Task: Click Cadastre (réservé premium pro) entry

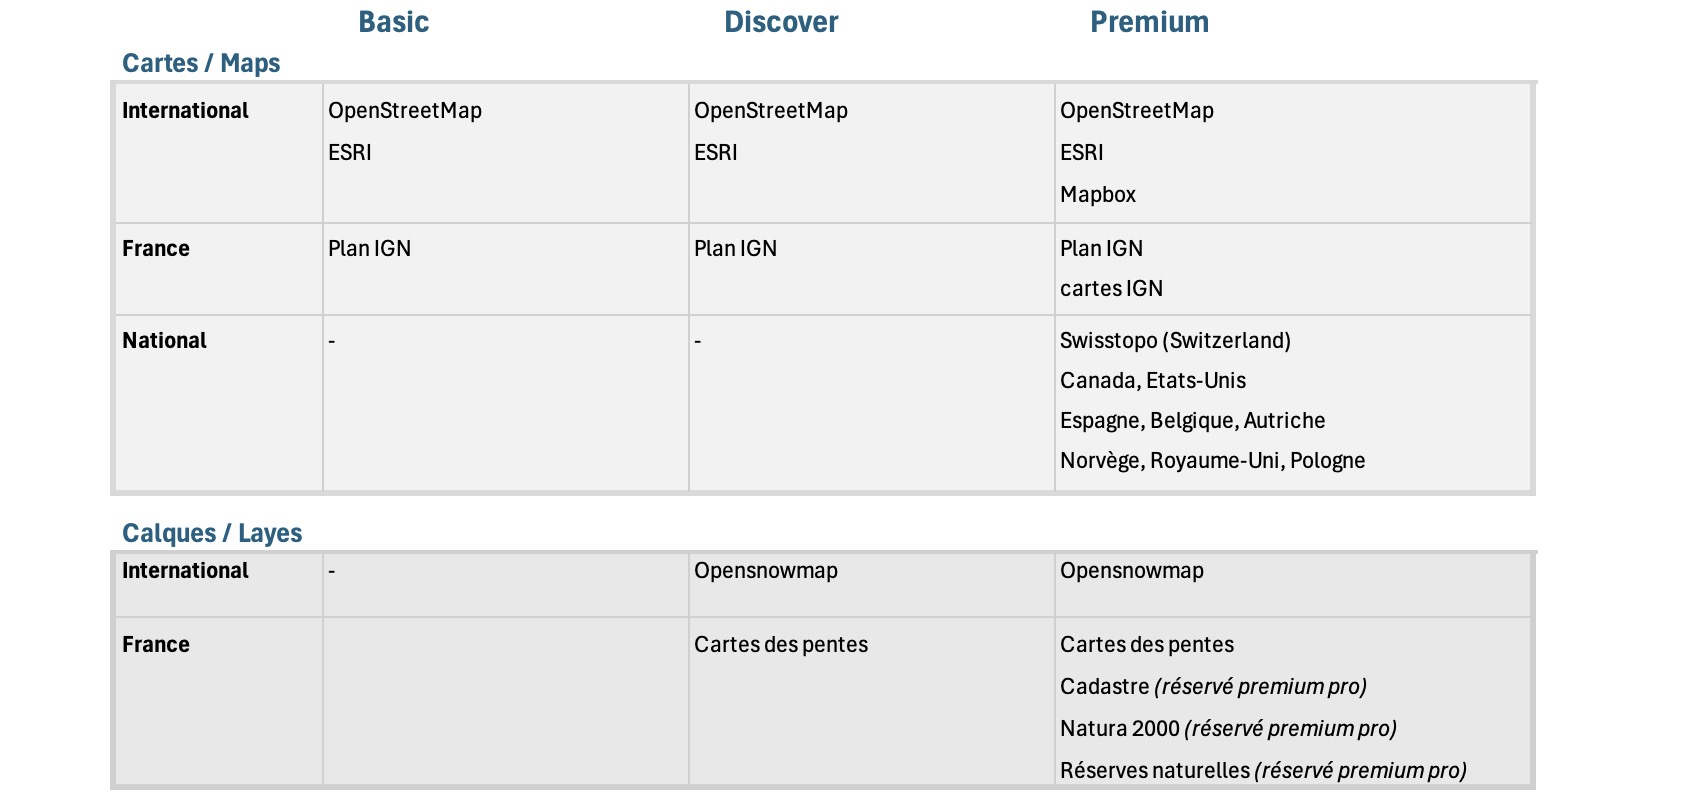Action: tap(1212, 686)
